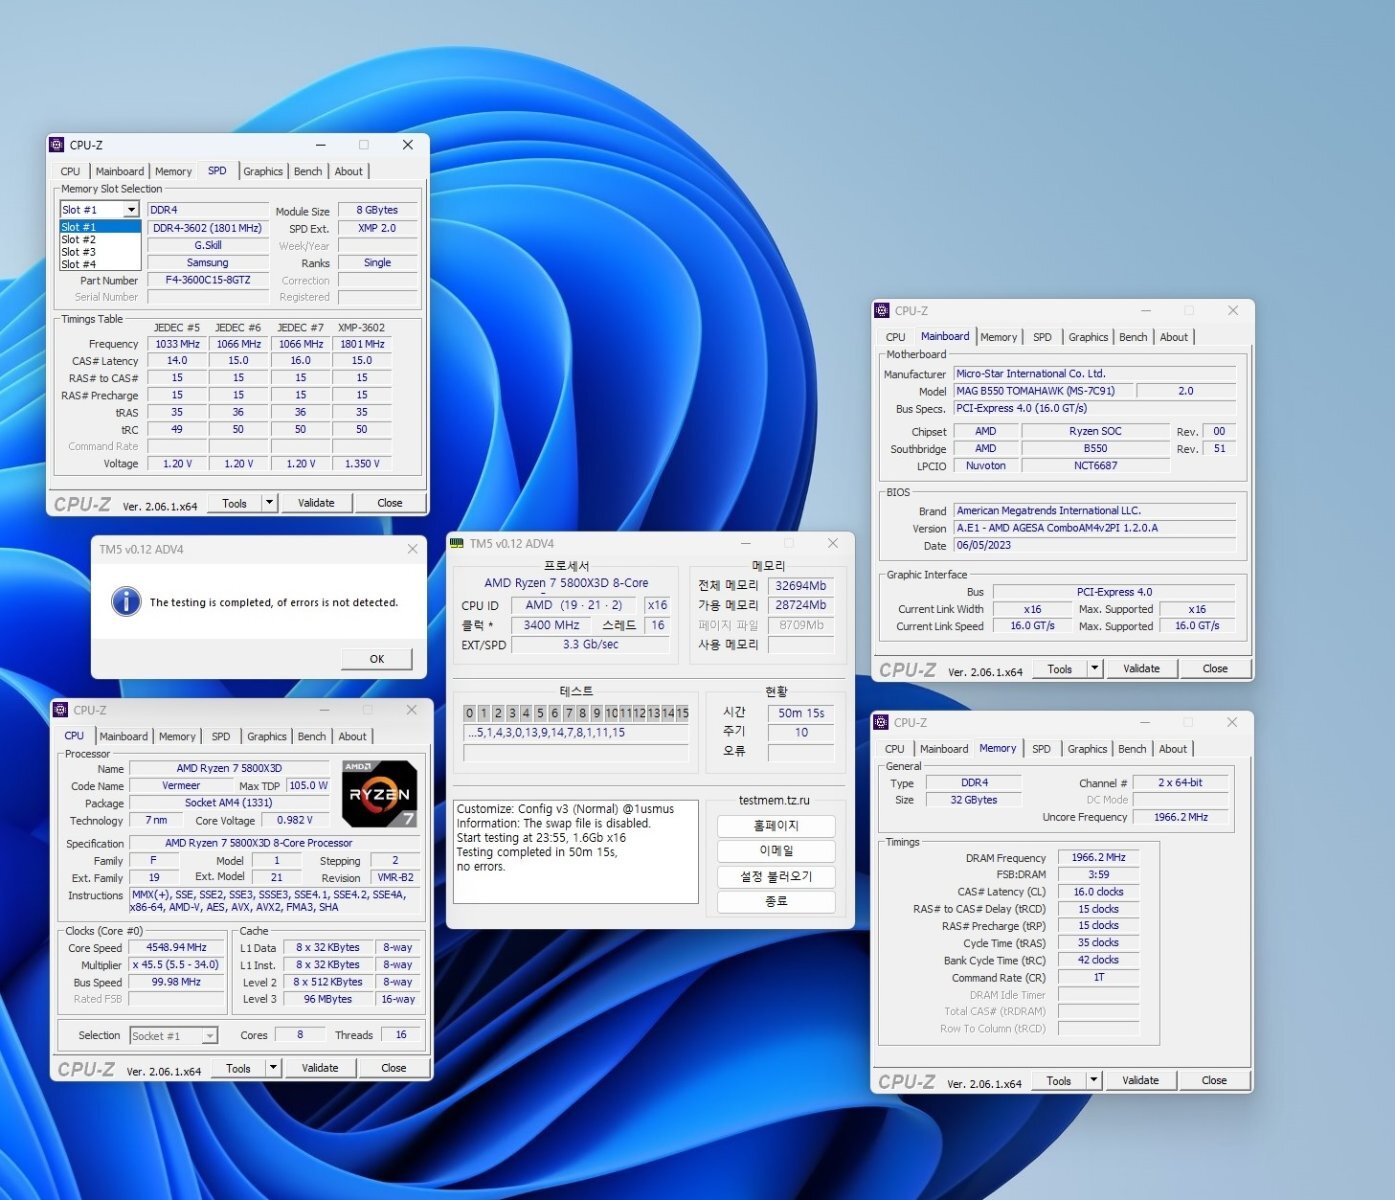Expand Tools arrow in CPU tab CPU-Z window
The width and height of the screenshot is (1395, 1200).
tap(273, 1068)
